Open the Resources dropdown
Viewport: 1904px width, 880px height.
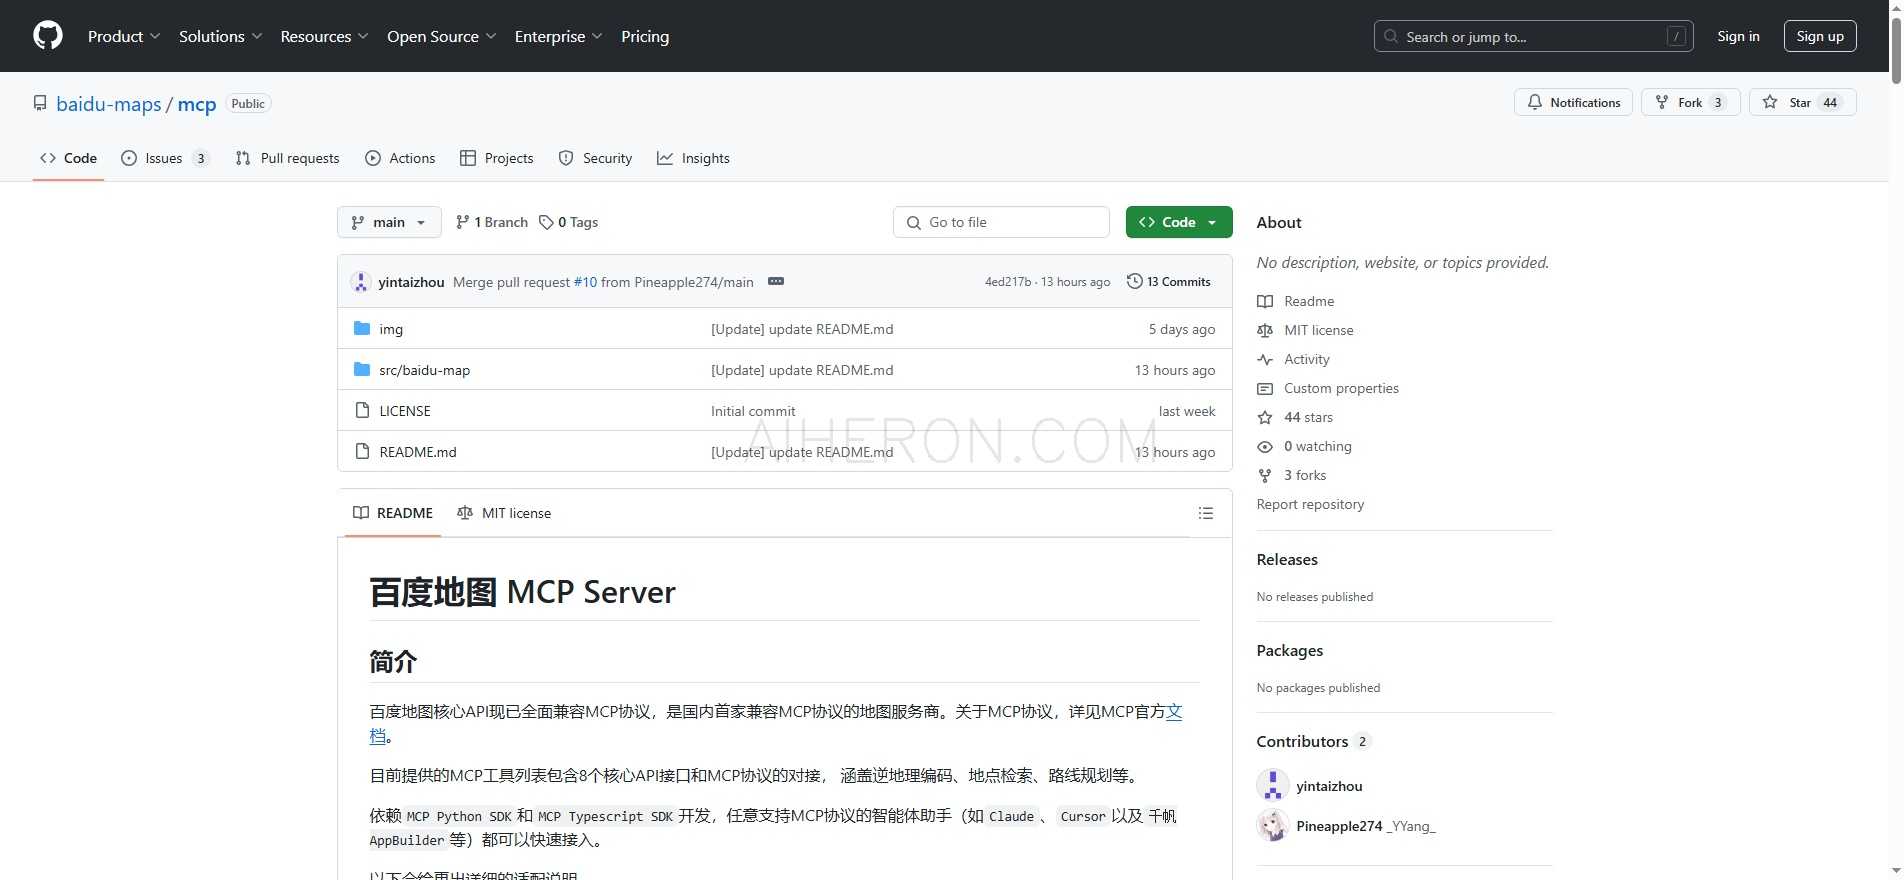tap(325, 36)
